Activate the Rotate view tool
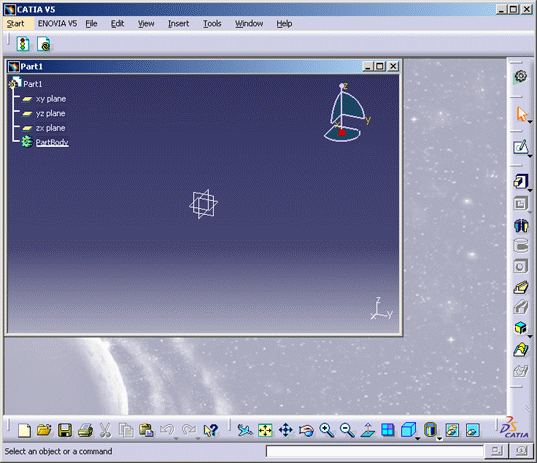The width and height of the screenshot is (537, 463). [306, 430]
